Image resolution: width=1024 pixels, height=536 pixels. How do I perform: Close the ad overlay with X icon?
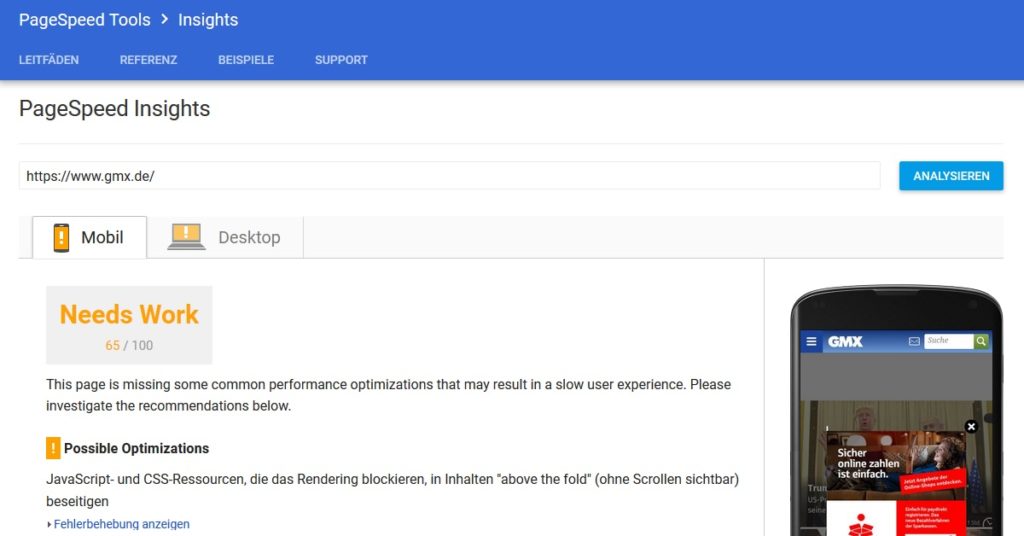point(971,426)
